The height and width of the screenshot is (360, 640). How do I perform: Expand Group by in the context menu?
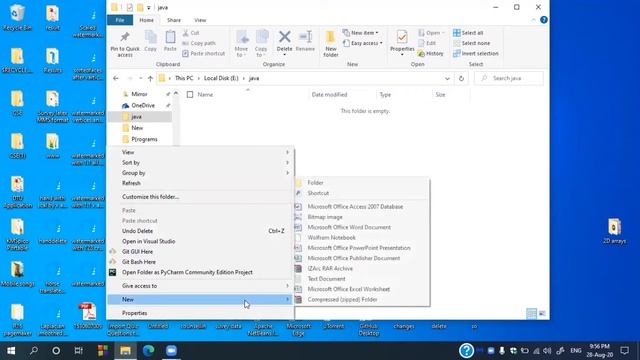[200, 173]
